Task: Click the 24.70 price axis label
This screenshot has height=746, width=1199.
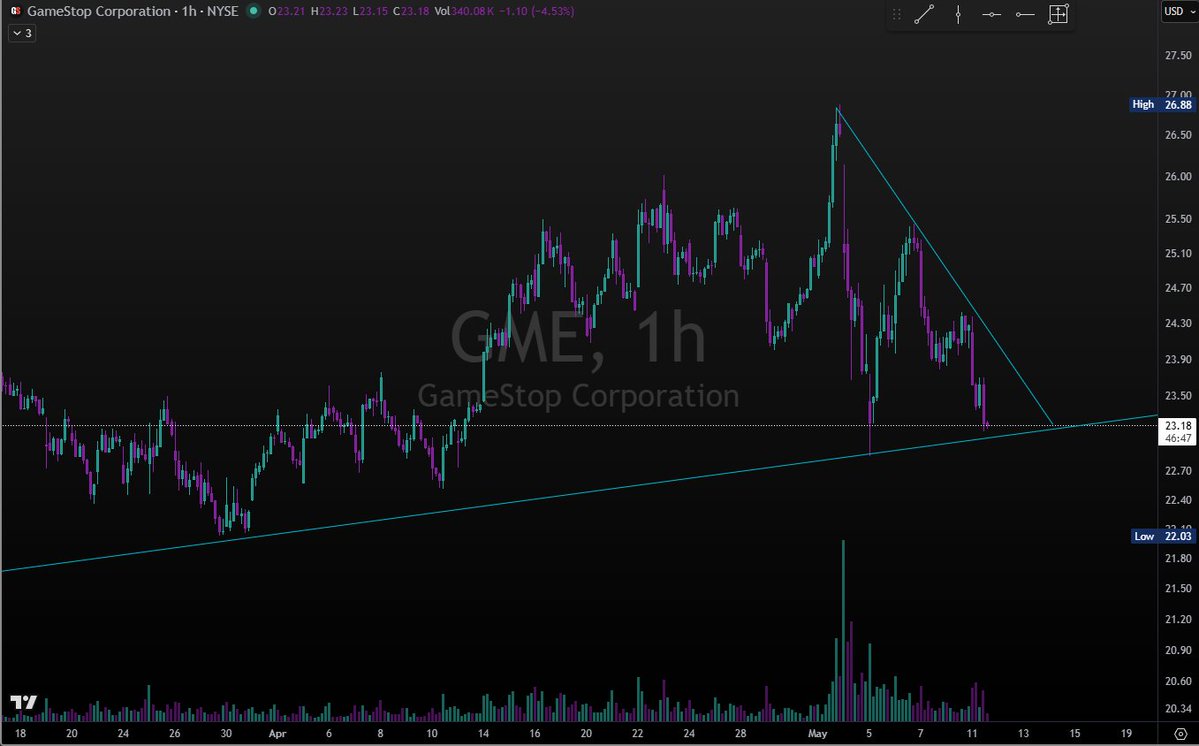Action: [1178, 288]
